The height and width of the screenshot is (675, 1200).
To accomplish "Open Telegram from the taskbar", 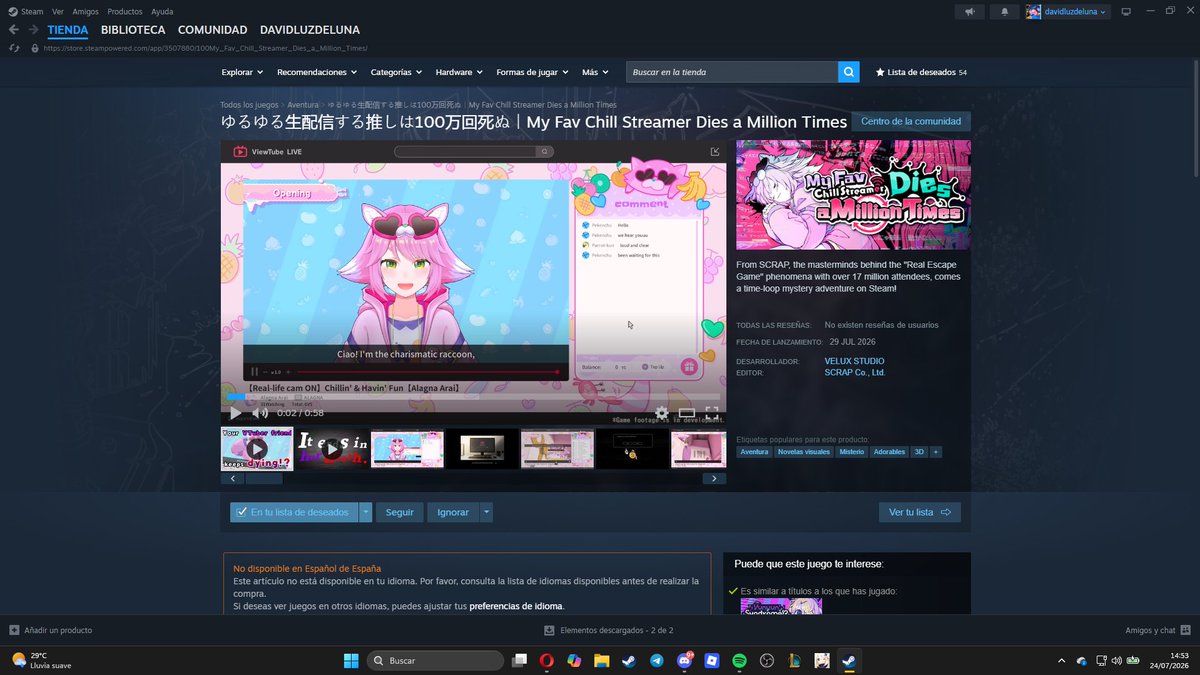I will point(656,660).
